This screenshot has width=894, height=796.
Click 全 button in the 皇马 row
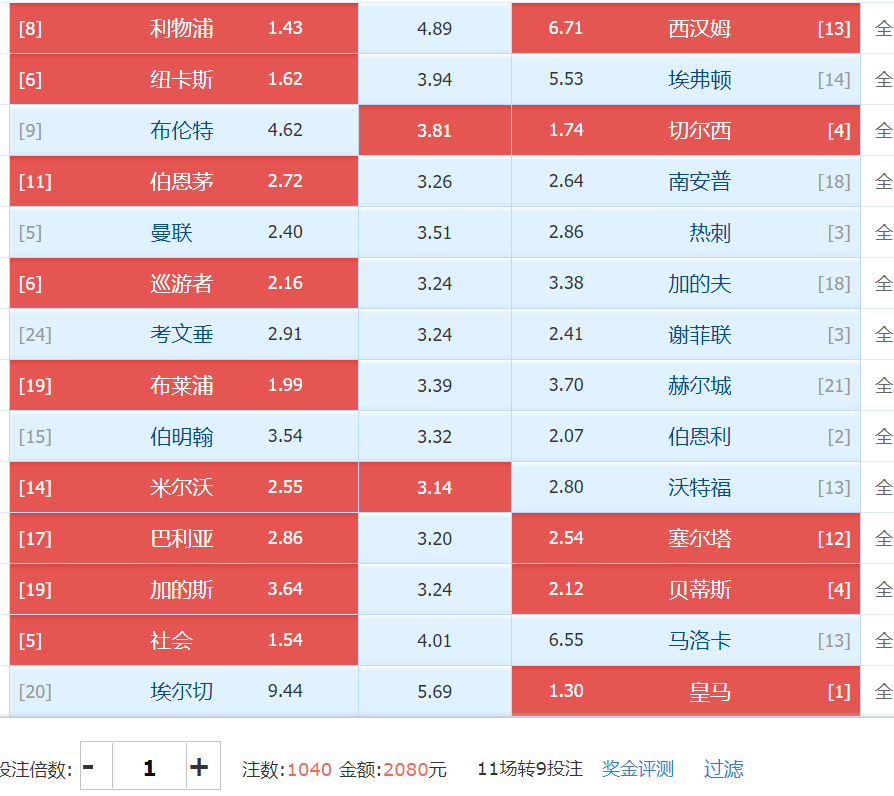pos(883,691)
